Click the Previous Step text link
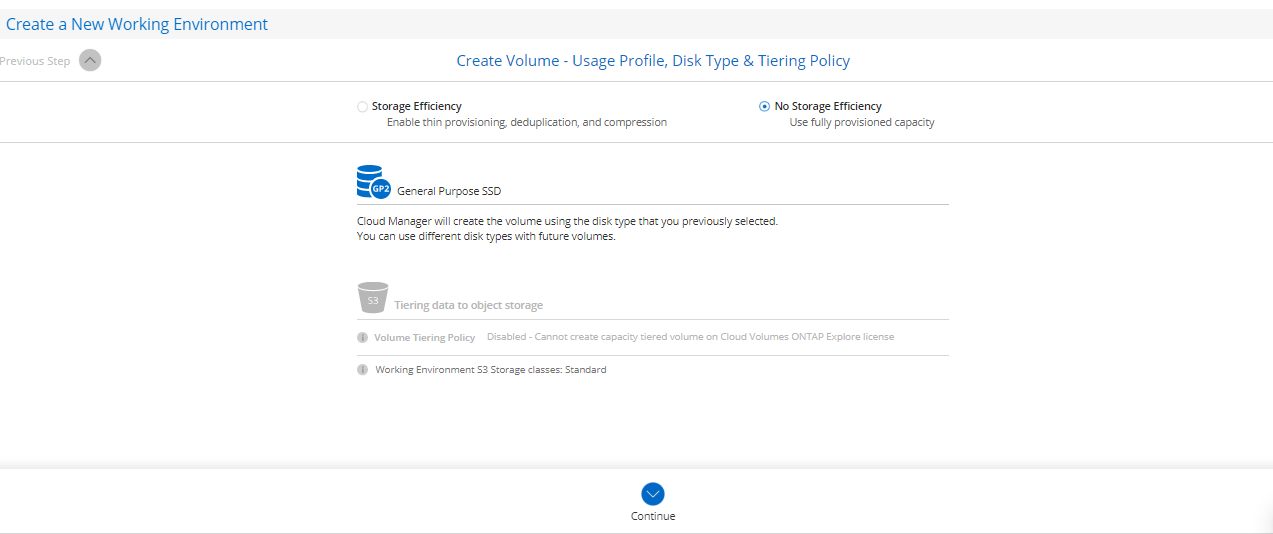This screenshot has width=1273, height=534. 35,61
